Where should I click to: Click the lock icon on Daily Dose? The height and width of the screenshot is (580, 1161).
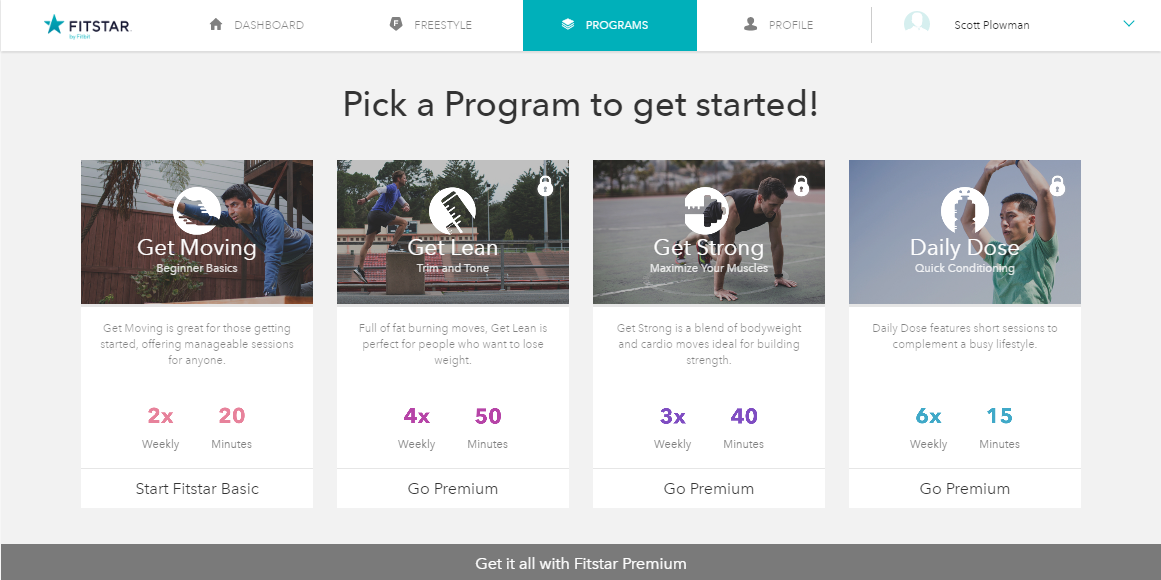click(1057, 185)
